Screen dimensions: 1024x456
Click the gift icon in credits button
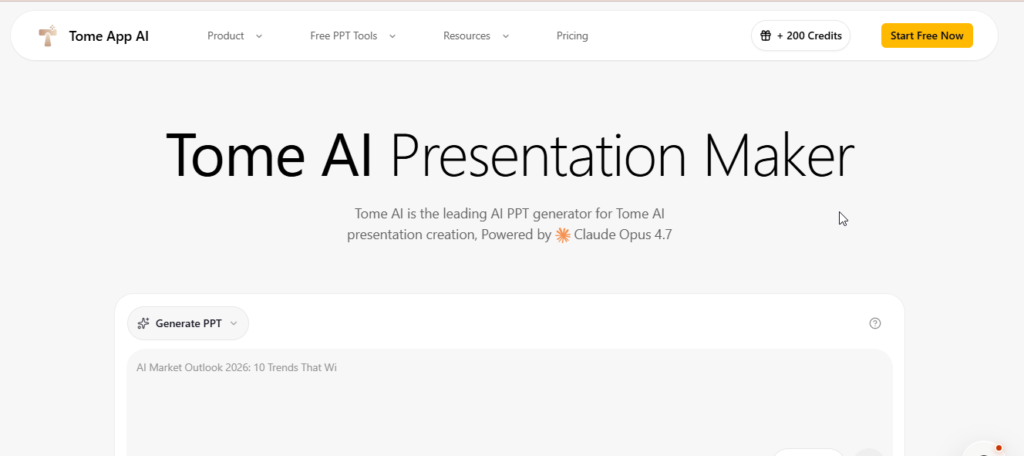click(x=766, y=36)
